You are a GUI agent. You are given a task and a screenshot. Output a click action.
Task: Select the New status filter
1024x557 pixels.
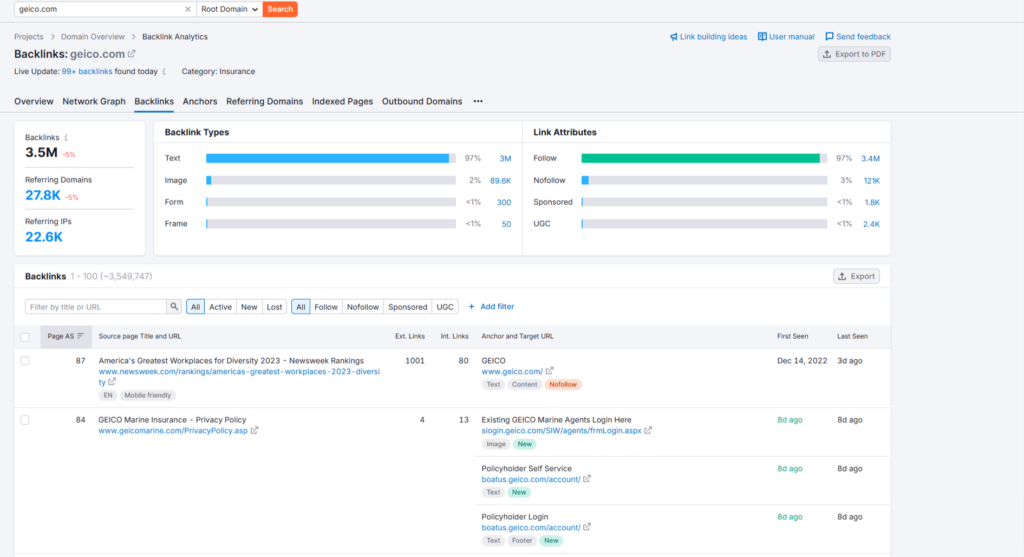tap(249, 307)
